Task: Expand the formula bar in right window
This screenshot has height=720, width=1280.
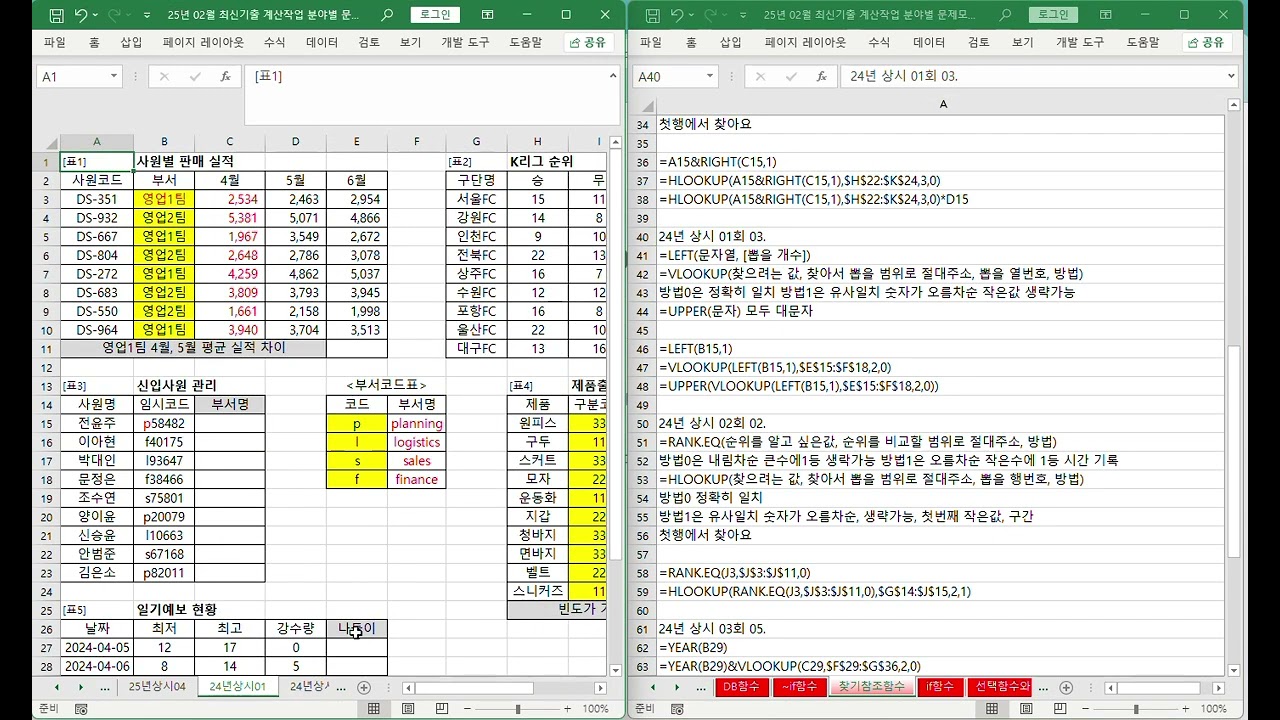Action: click(x=1231, y=75)
